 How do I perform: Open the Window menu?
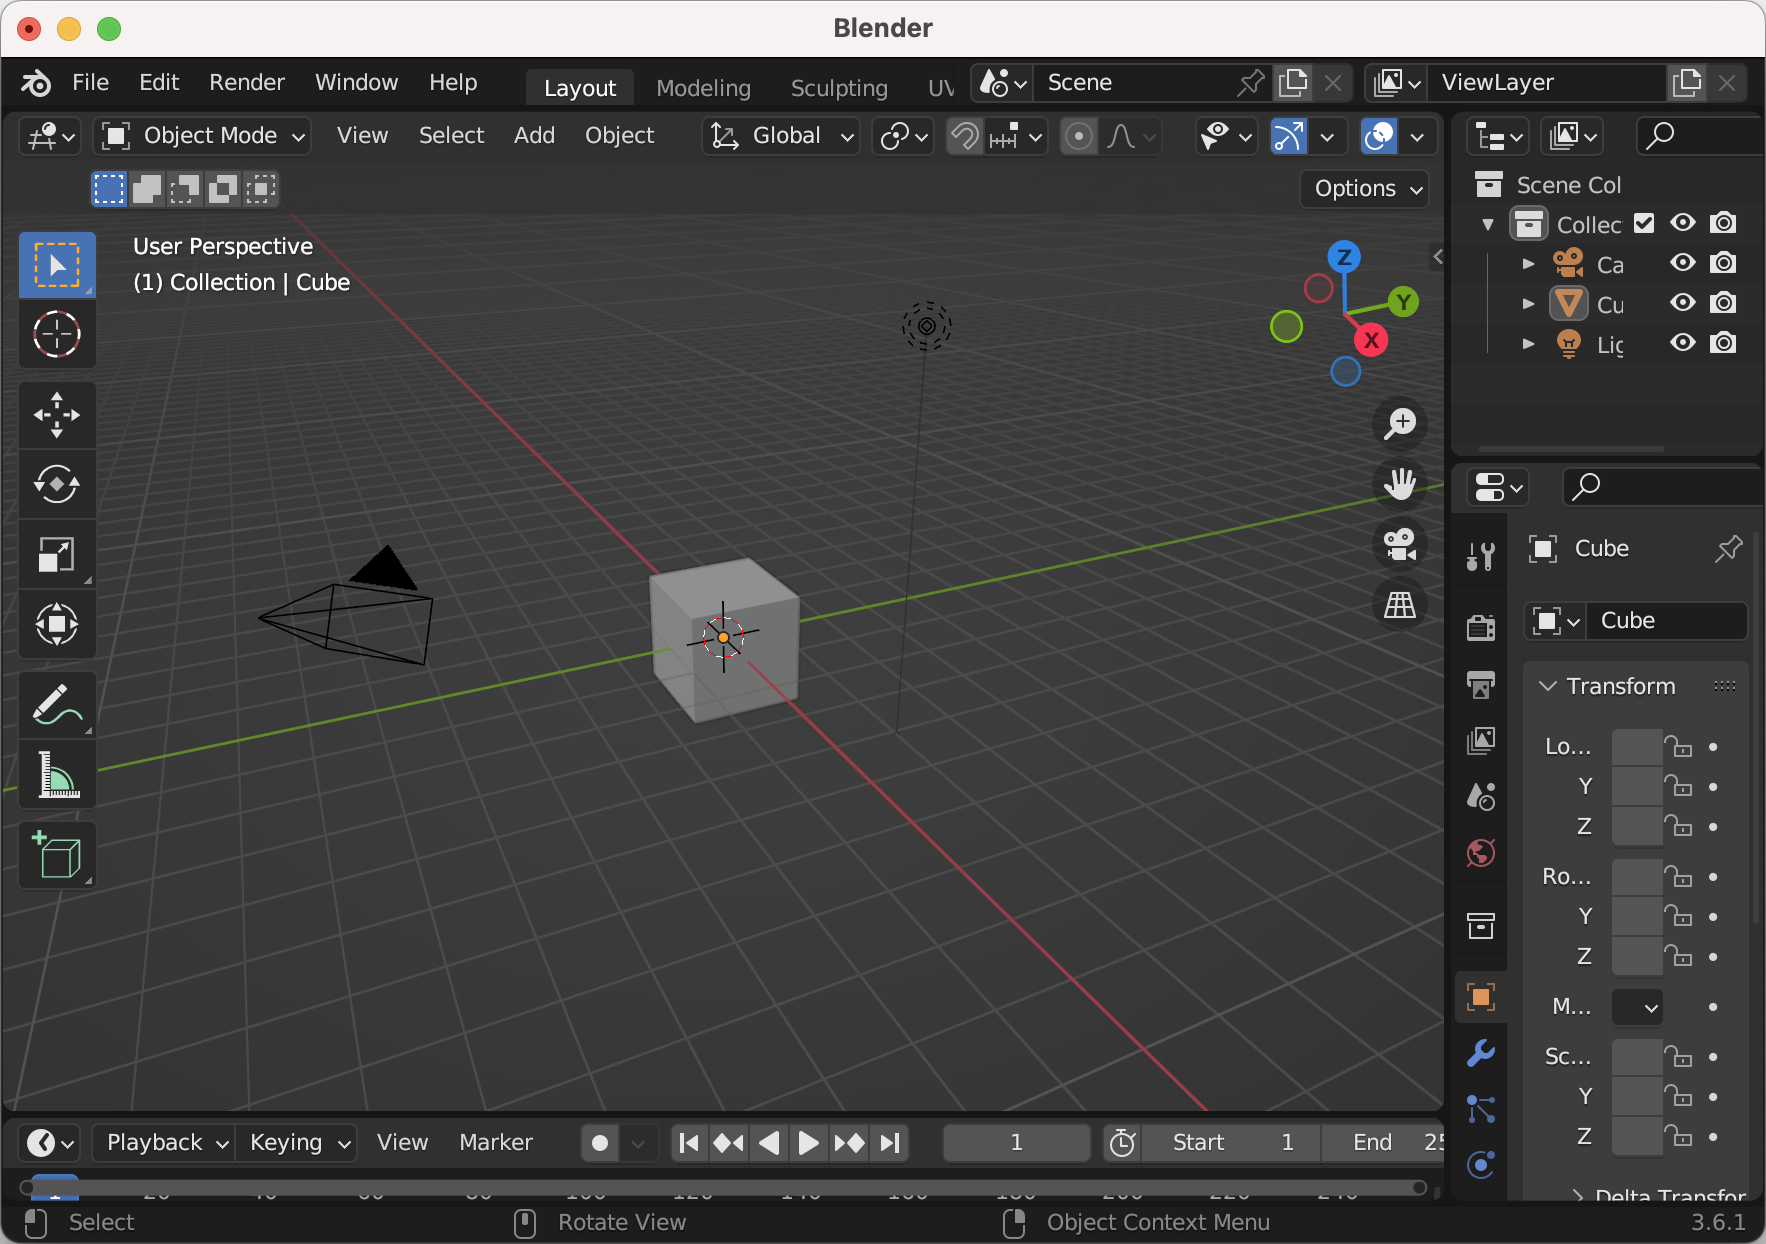pos(356,83)
